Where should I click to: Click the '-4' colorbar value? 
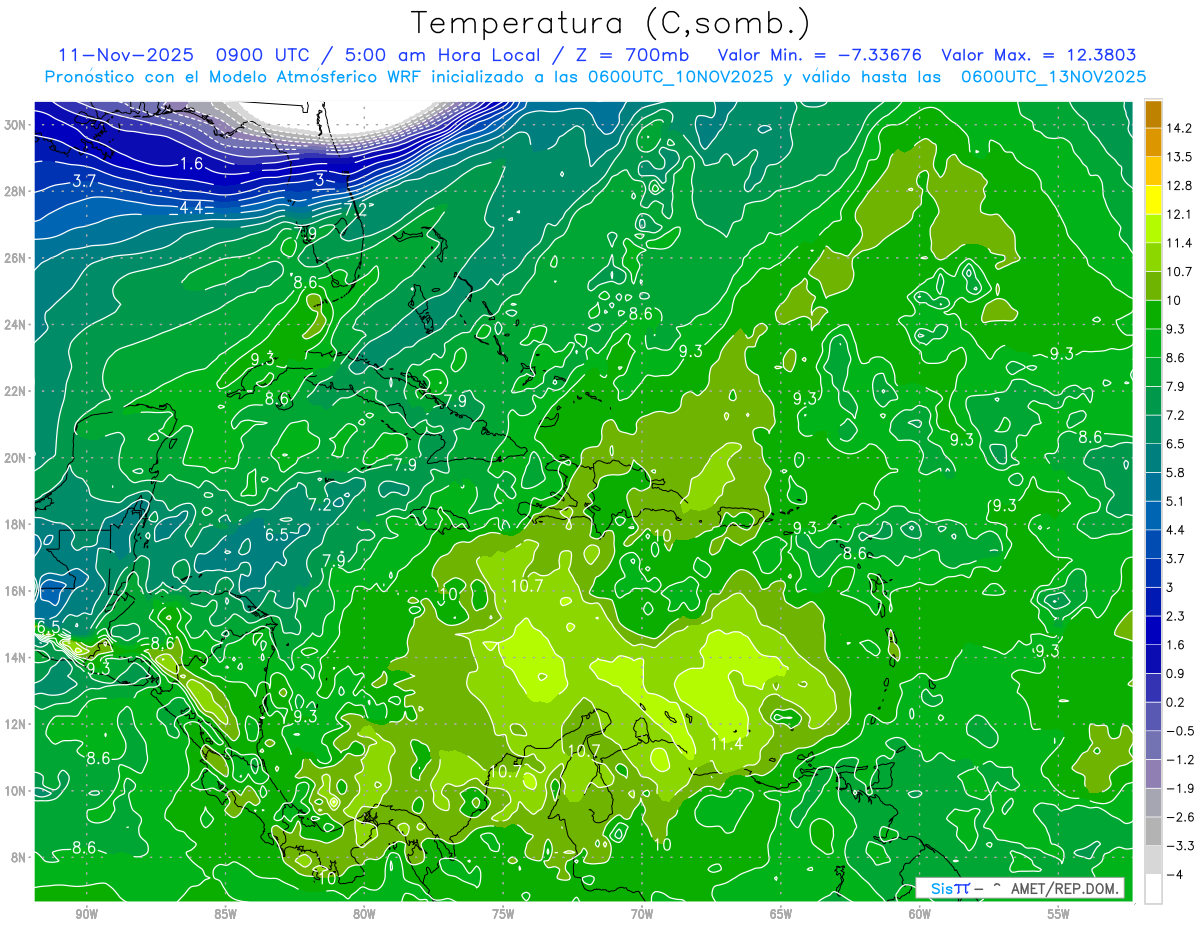(1176, 874)
